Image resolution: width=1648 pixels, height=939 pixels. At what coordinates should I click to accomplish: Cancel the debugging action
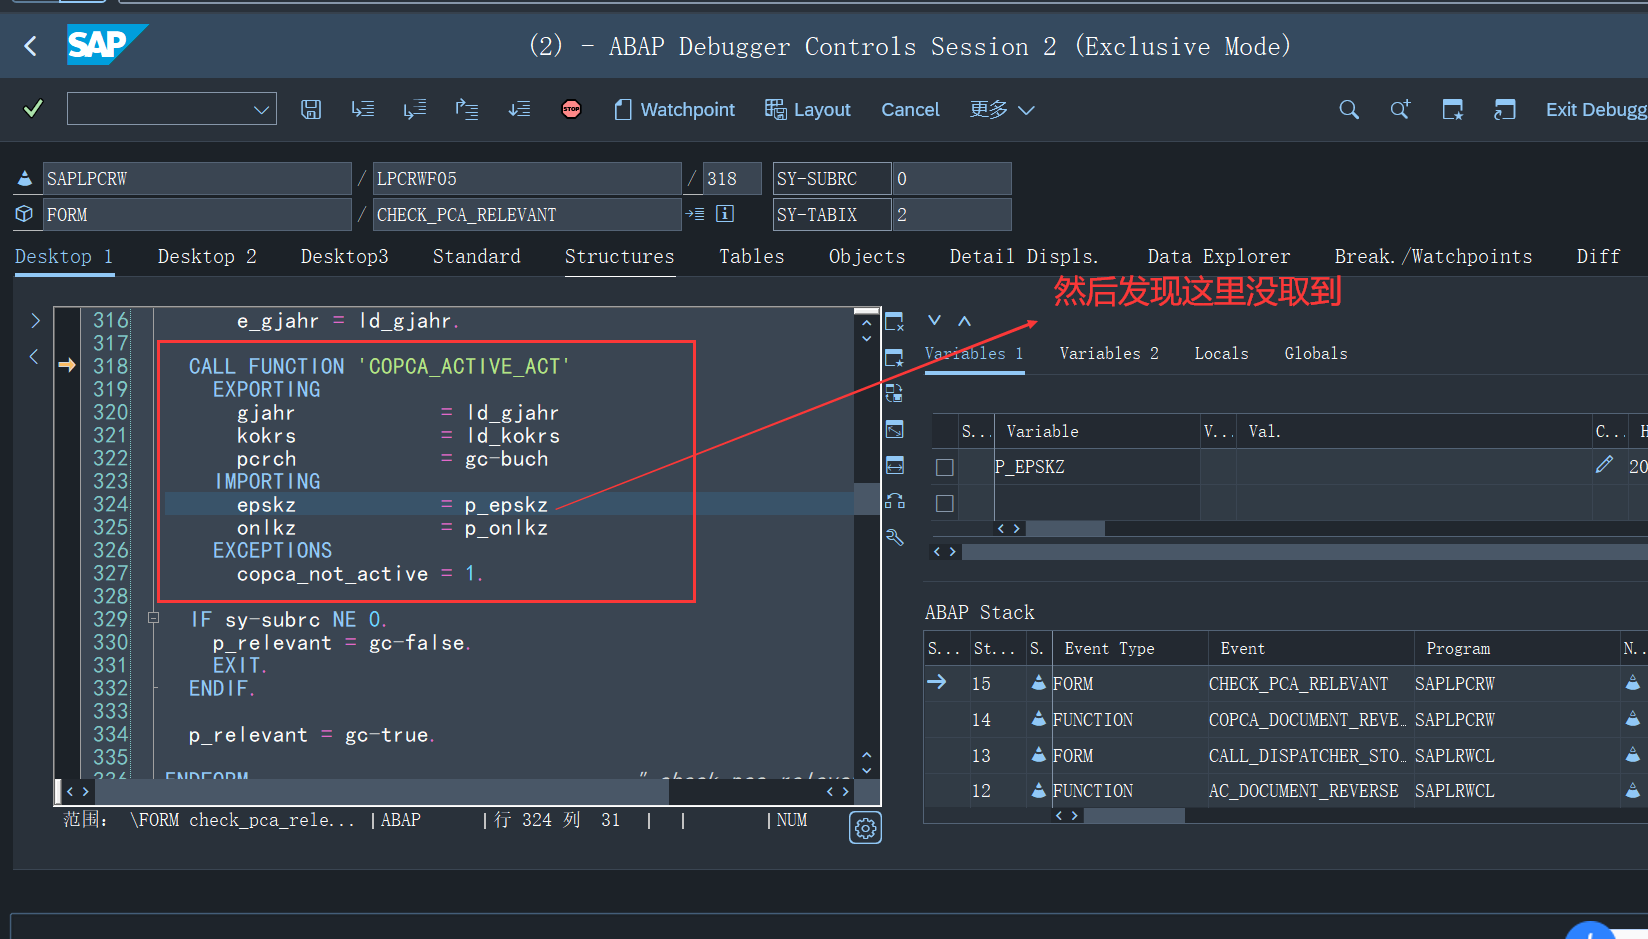point(910,109)
